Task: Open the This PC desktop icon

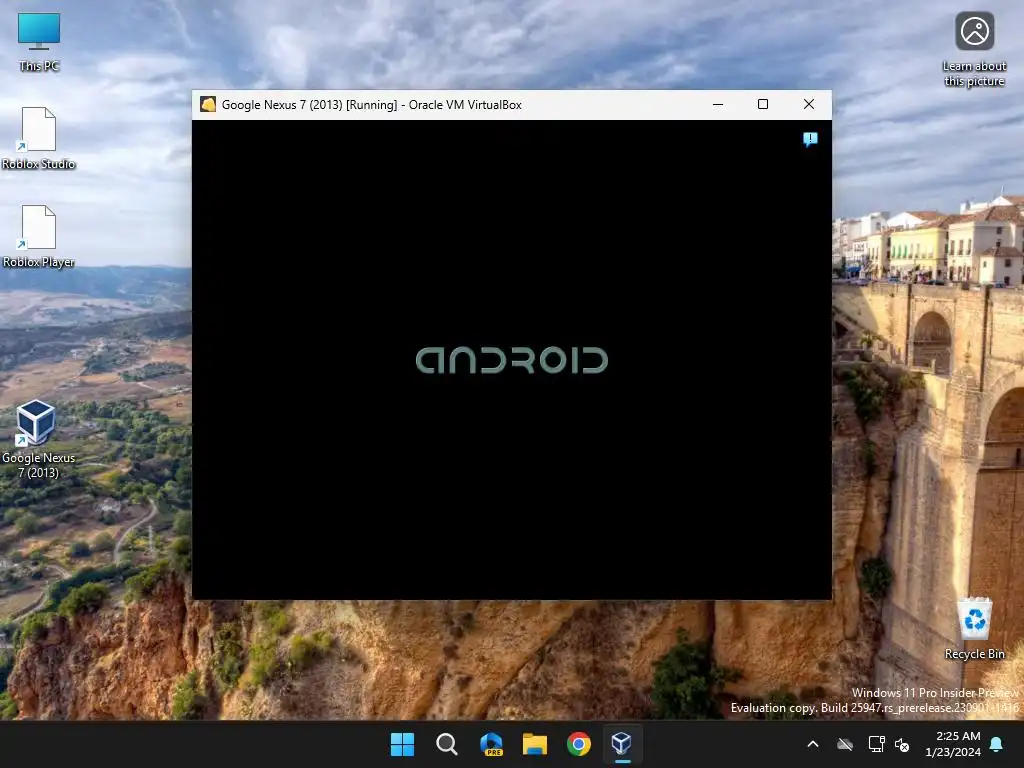Action: click(39, 42)
